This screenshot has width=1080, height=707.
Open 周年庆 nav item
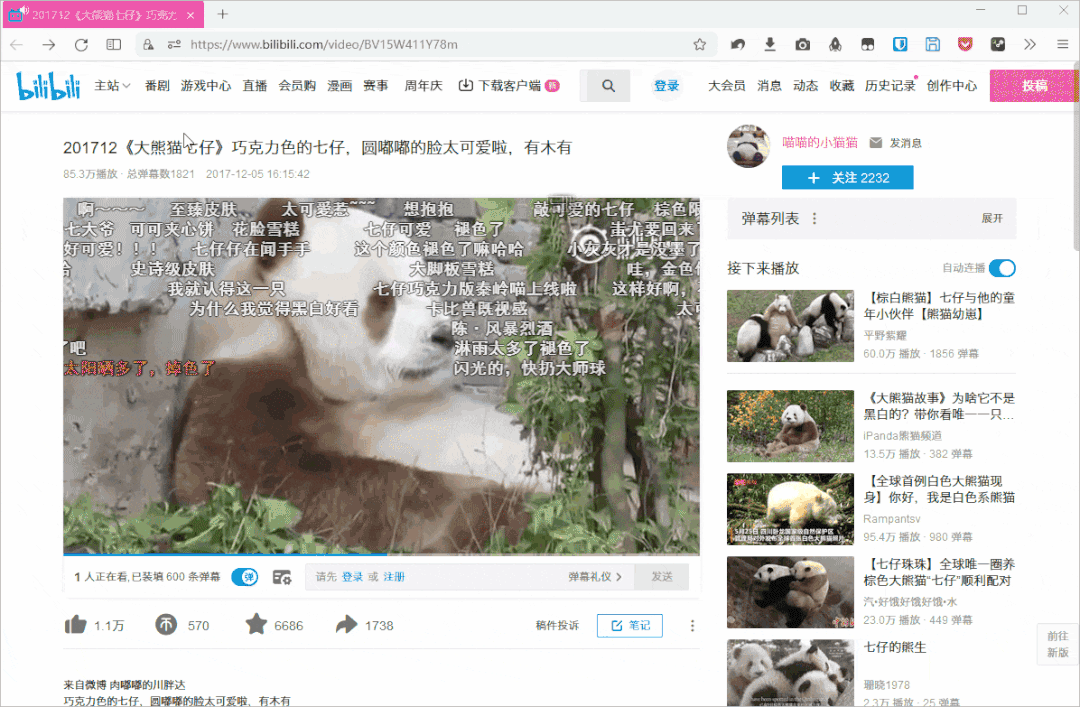tap(423, 86)
